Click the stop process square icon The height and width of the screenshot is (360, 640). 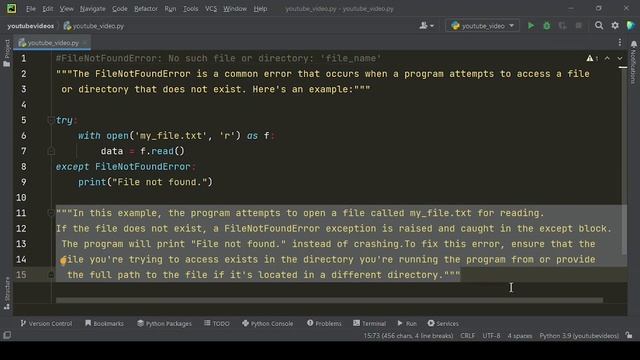click(x=578, y=26)
